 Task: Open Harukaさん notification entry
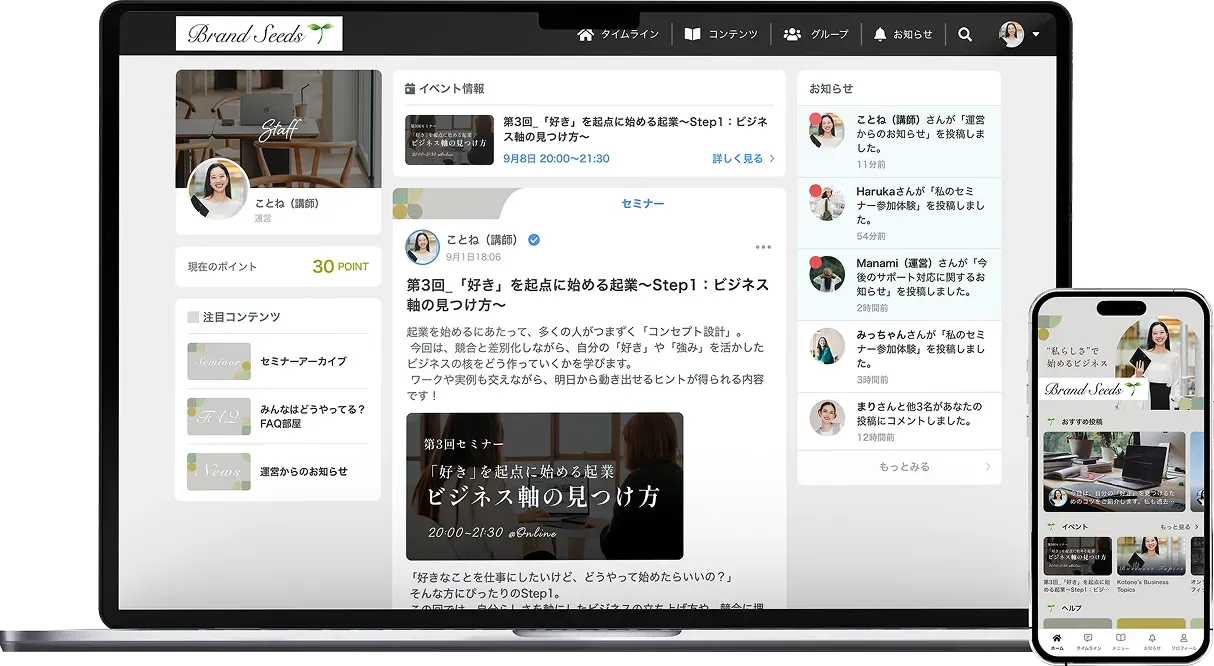click(x=899, y=213)
